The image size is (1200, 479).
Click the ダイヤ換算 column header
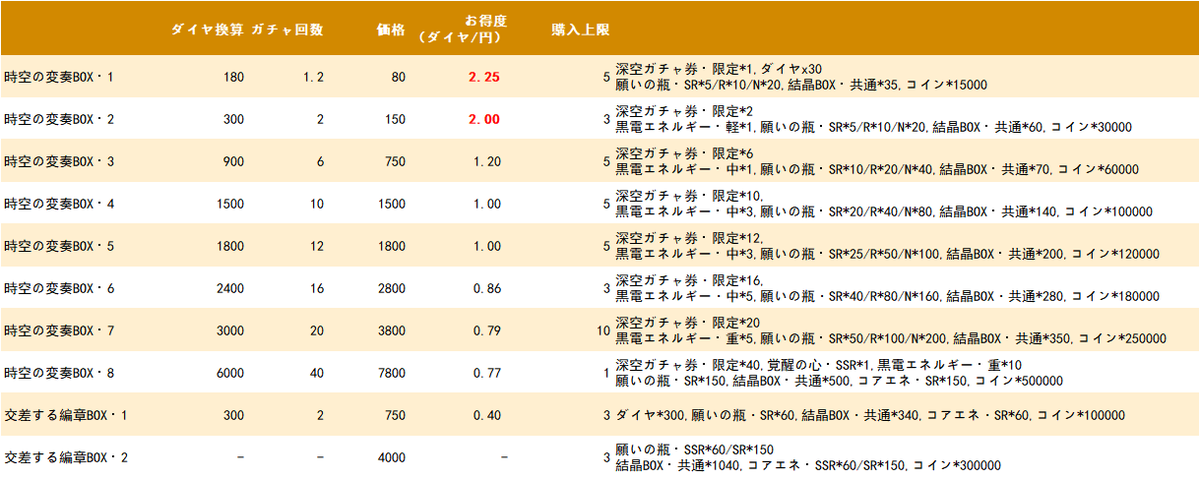coord(209,29)
